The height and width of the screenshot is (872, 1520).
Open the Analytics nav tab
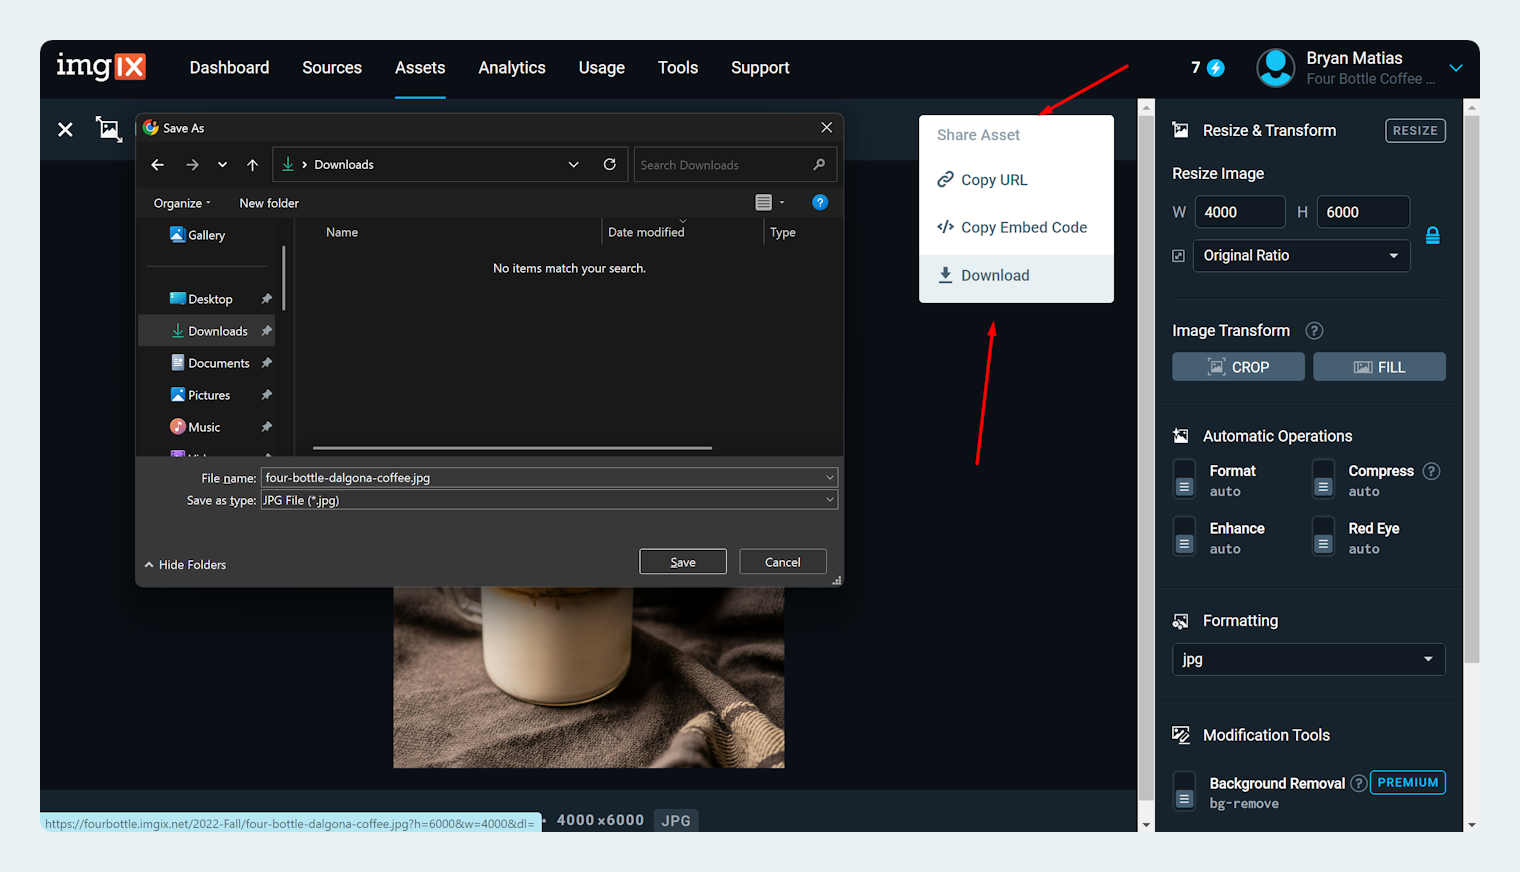511,68
